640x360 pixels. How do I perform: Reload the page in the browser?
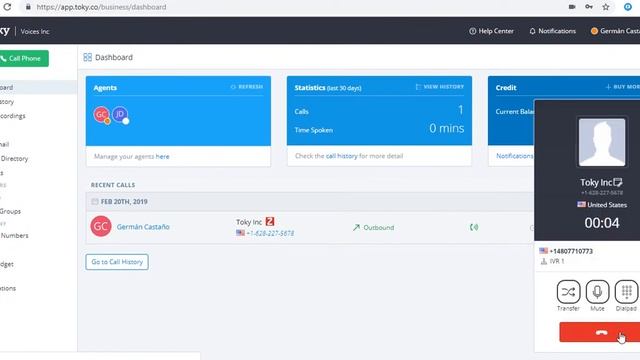7,7
